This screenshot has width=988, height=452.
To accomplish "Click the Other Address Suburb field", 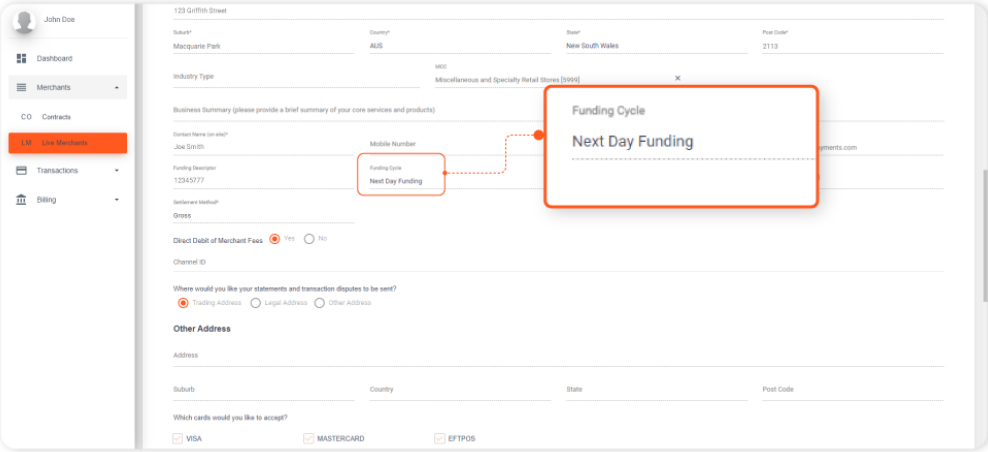I will click(x=263, y=390).
